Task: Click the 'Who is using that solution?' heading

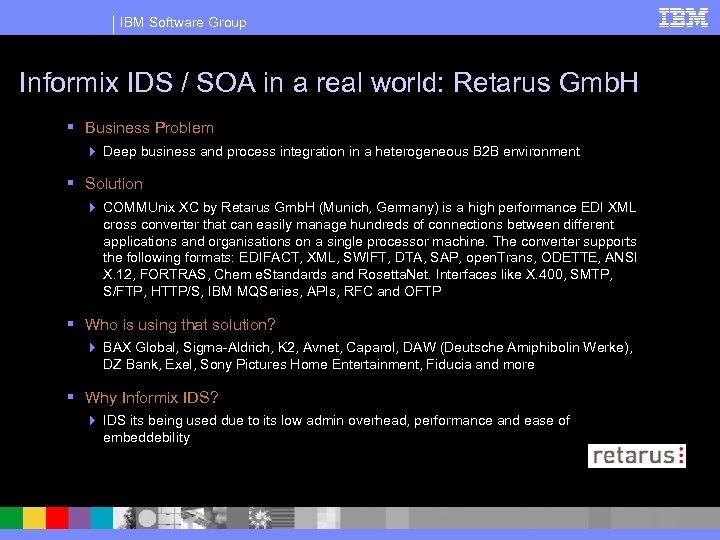Action: coord(180,325)
